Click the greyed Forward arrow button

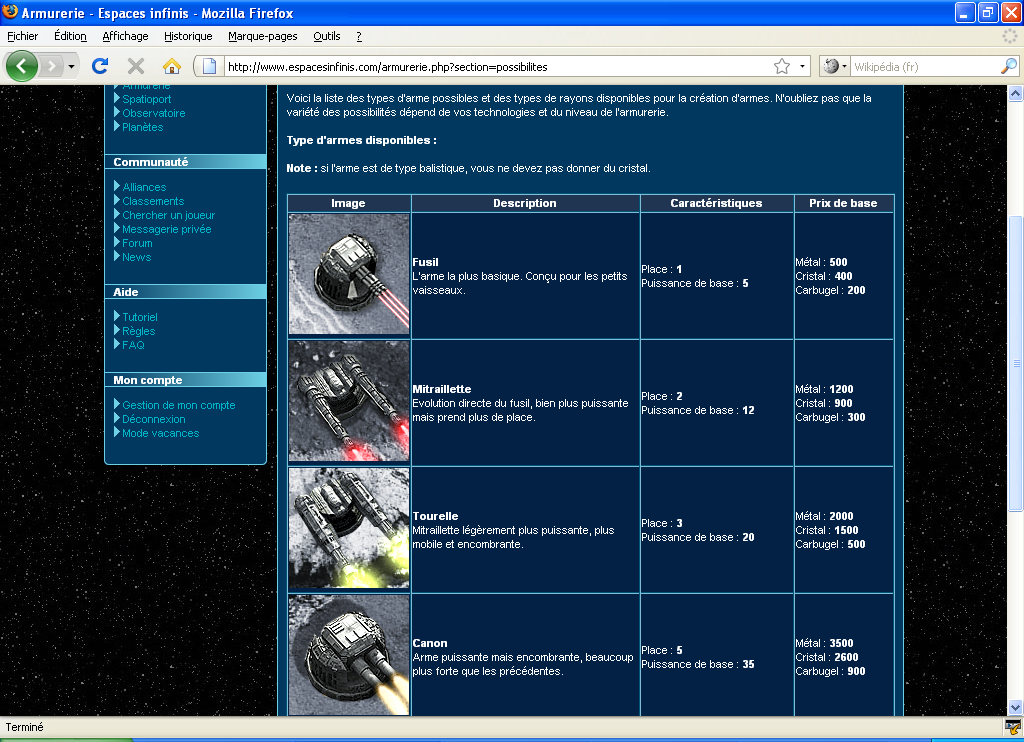(x=52, y=66)
